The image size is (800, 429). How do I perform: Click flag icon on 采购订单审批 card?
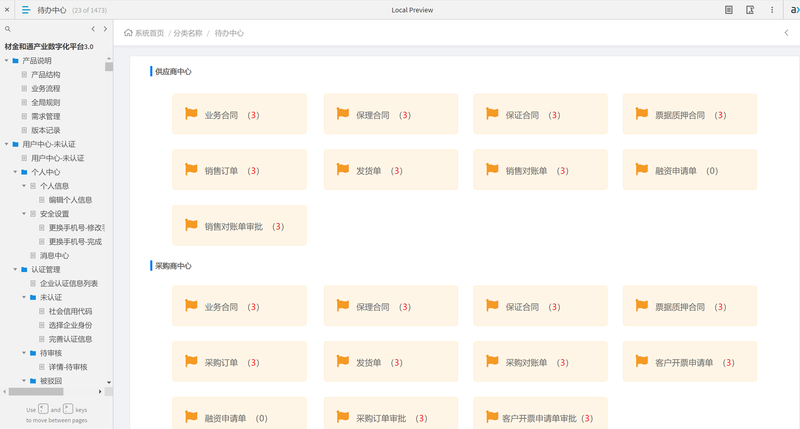(x=342, y=416)
